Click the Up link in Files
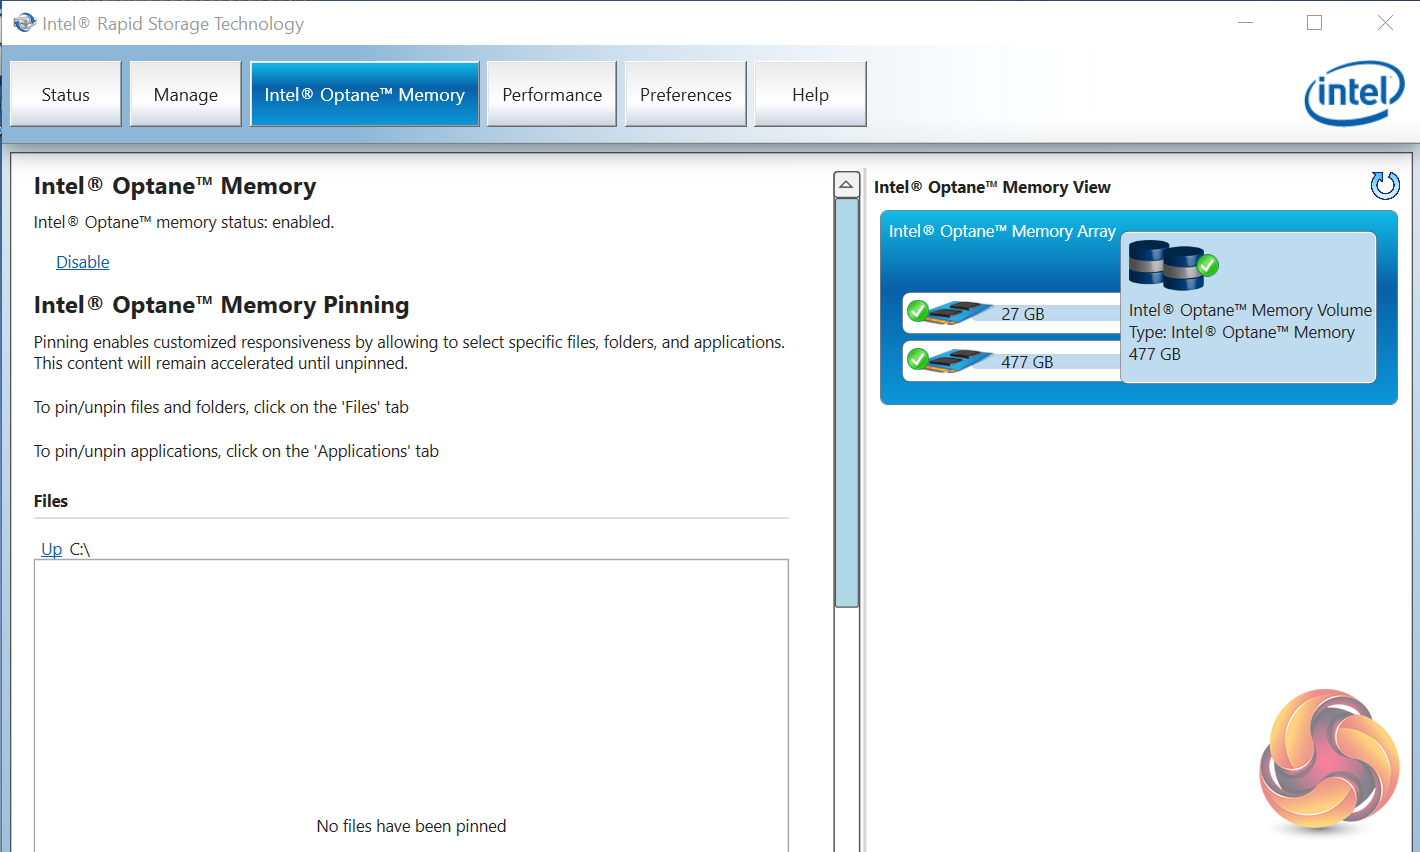The image size is (1420, 852). point(52,549)
